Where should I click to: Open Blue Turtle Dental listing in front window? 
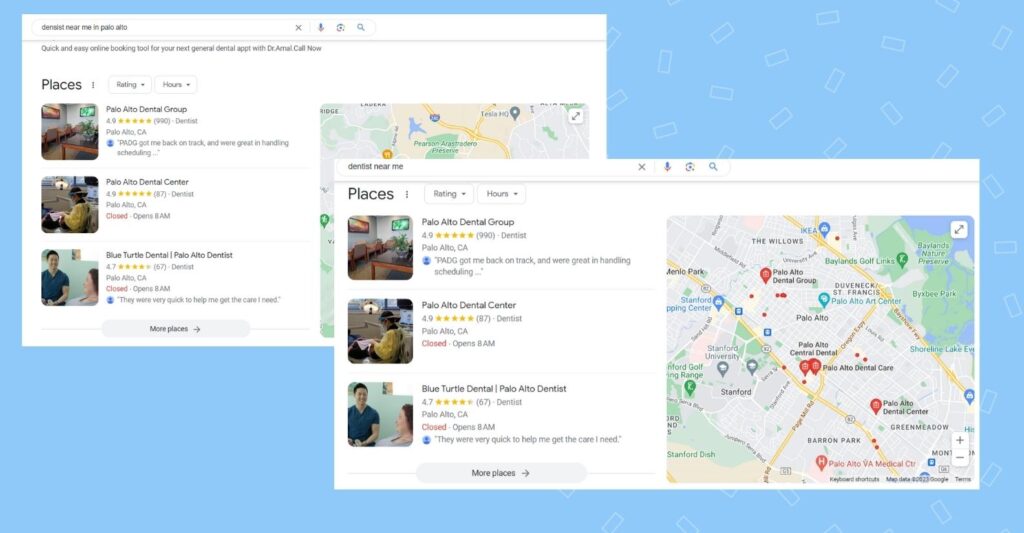(494, 389)
